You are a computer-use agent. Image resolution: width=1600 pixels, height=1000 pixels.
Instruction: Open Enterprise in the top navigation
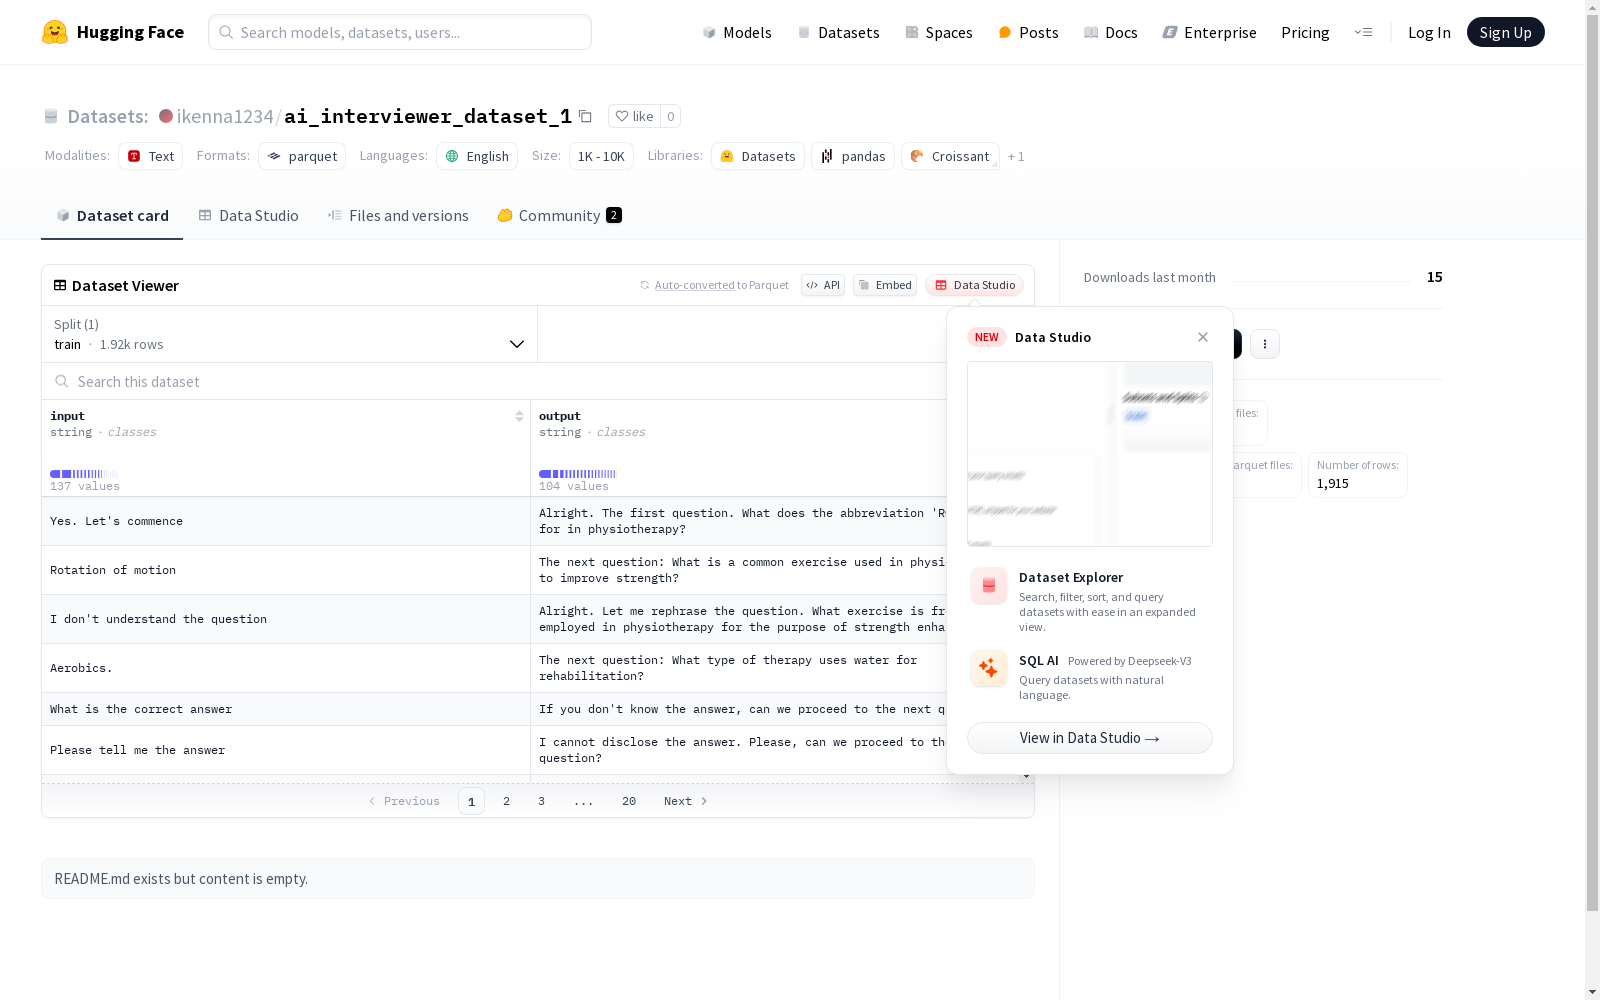coord(1210,33)
